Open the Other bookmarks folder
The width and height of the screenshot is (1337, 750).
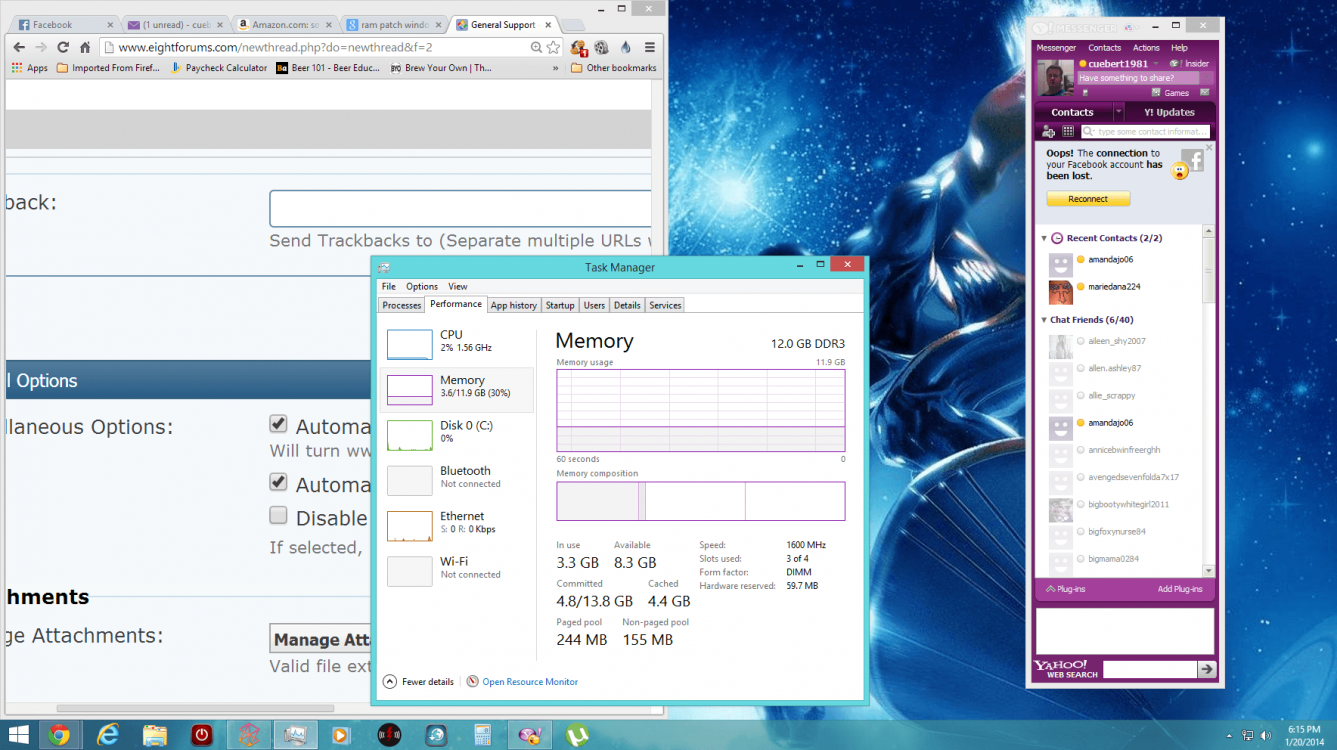point(613,68)
